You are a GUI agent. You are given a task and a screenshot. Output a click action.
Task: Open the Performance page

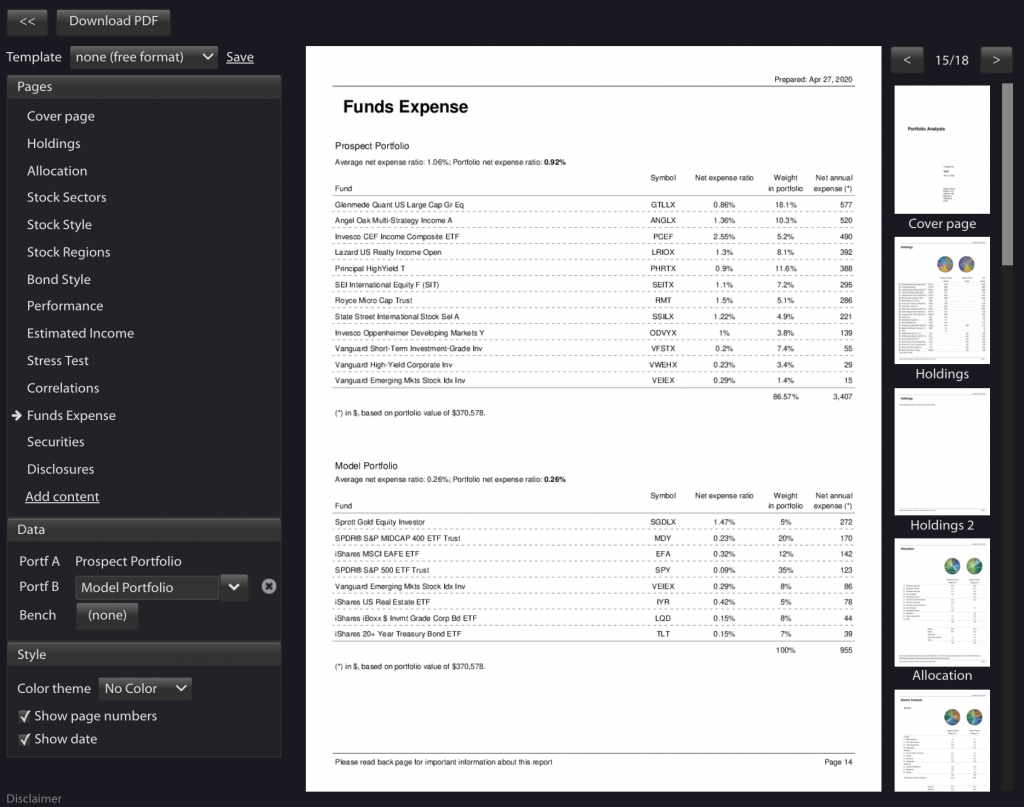pyautogui.click(x=65, y=306)
